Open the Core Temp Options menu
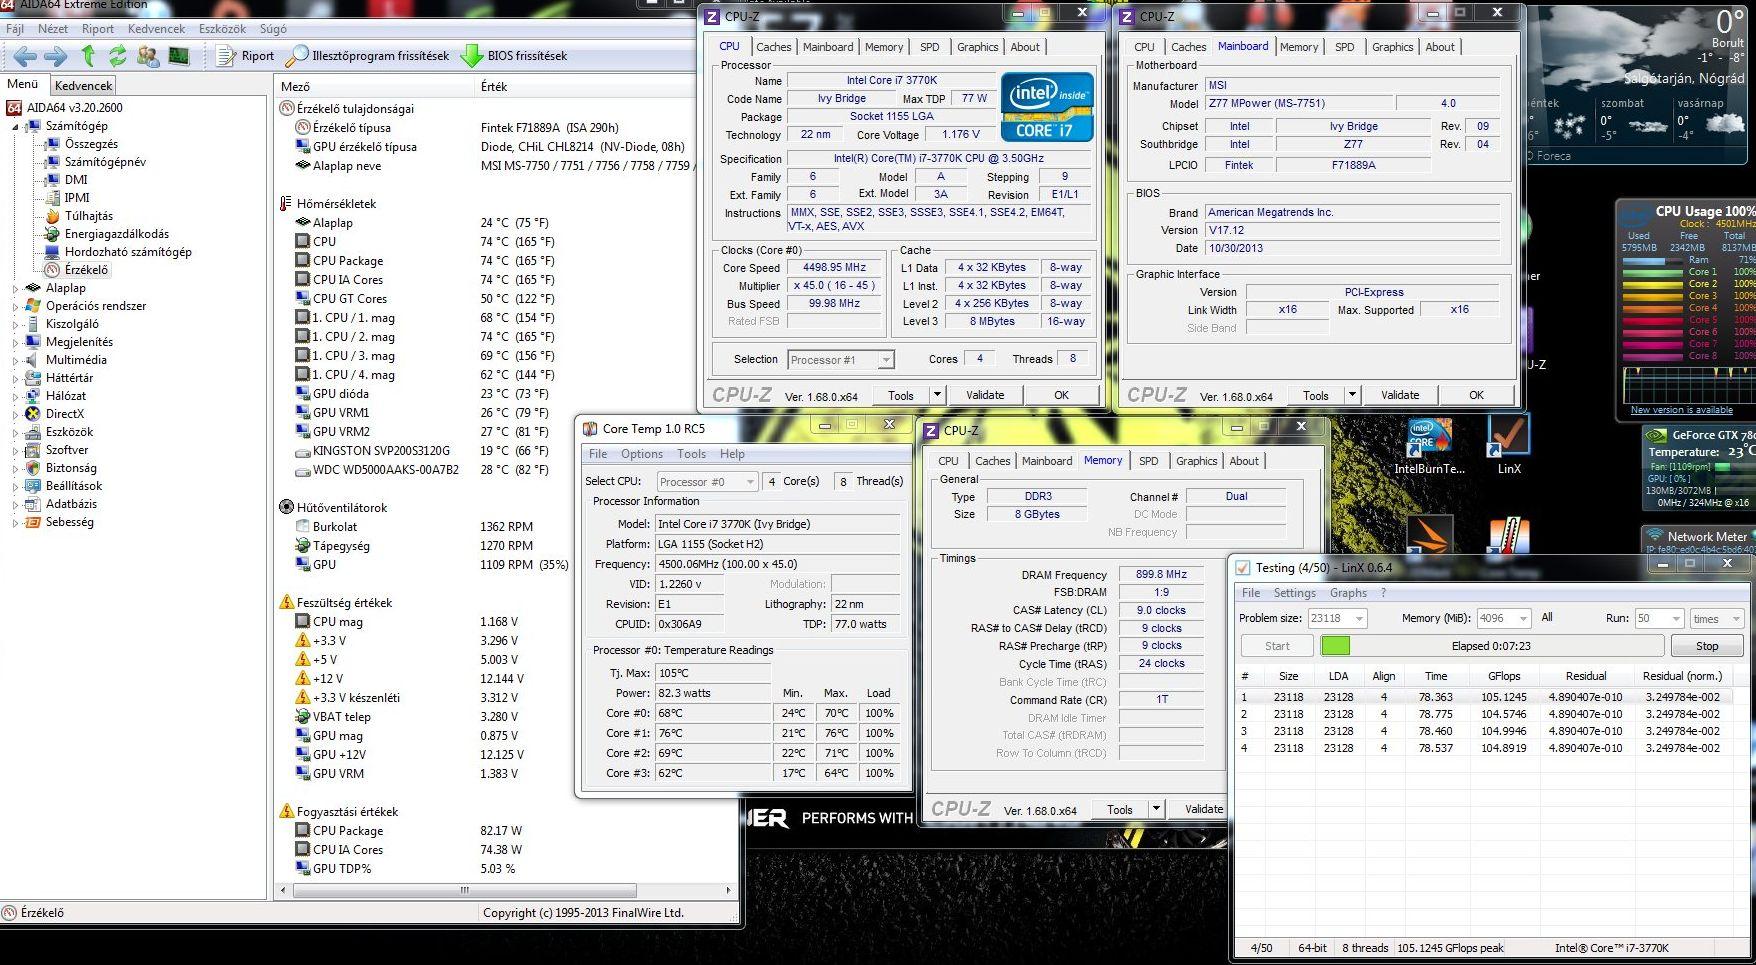 [642, 454]
